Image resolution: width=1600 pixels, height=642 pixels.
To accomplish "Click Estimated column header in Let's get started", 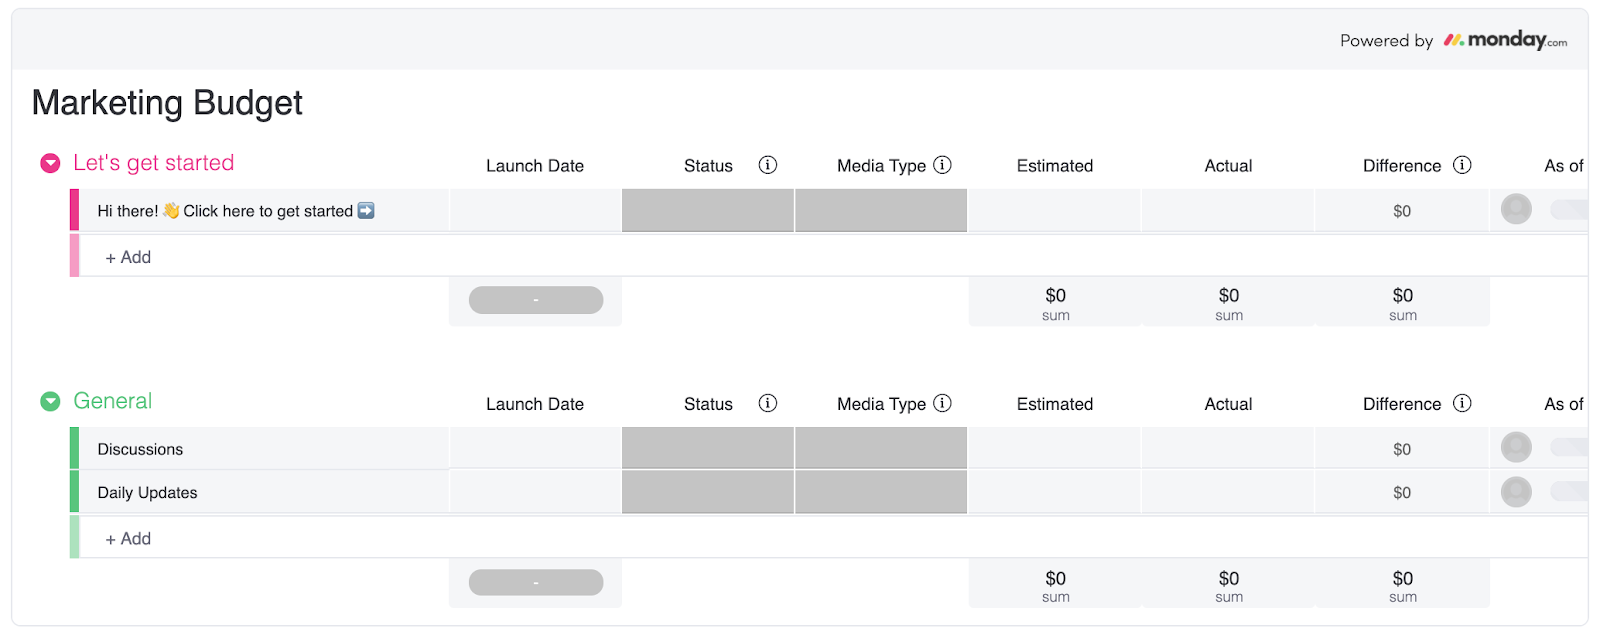I will pos(1055,166).
